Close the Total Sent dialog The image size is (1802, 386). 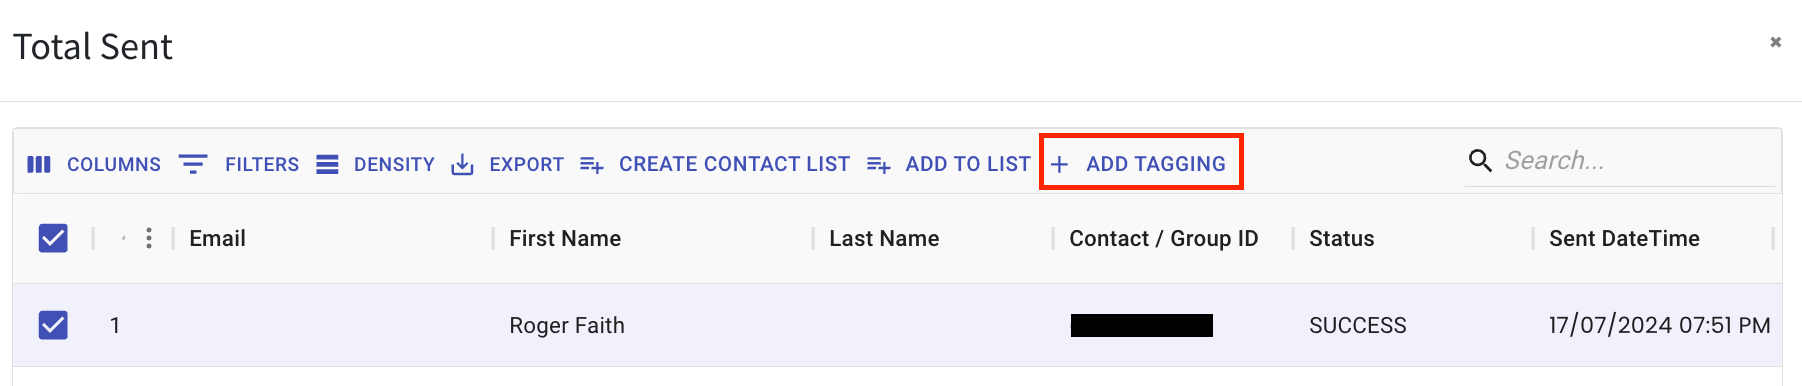click(1776, 42)
